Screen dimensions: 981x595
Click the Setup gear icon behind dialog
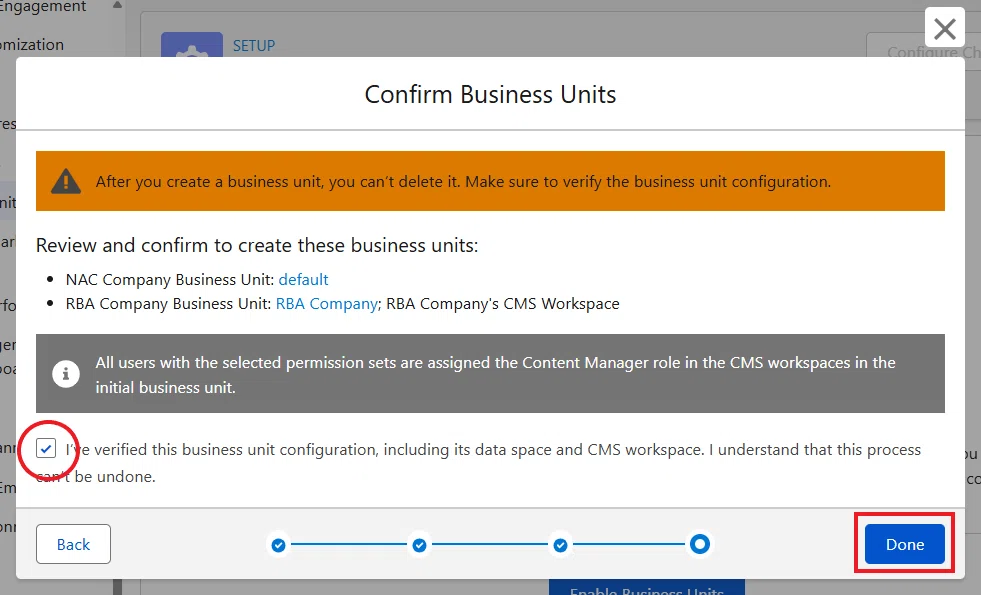[x=191, y=45]
